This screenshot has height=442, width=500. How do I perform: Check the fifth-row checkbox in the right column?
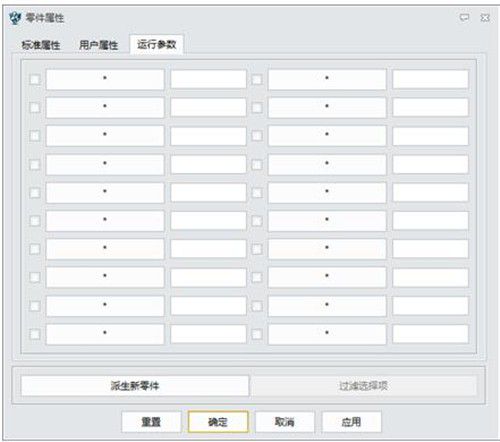point(257,193)
